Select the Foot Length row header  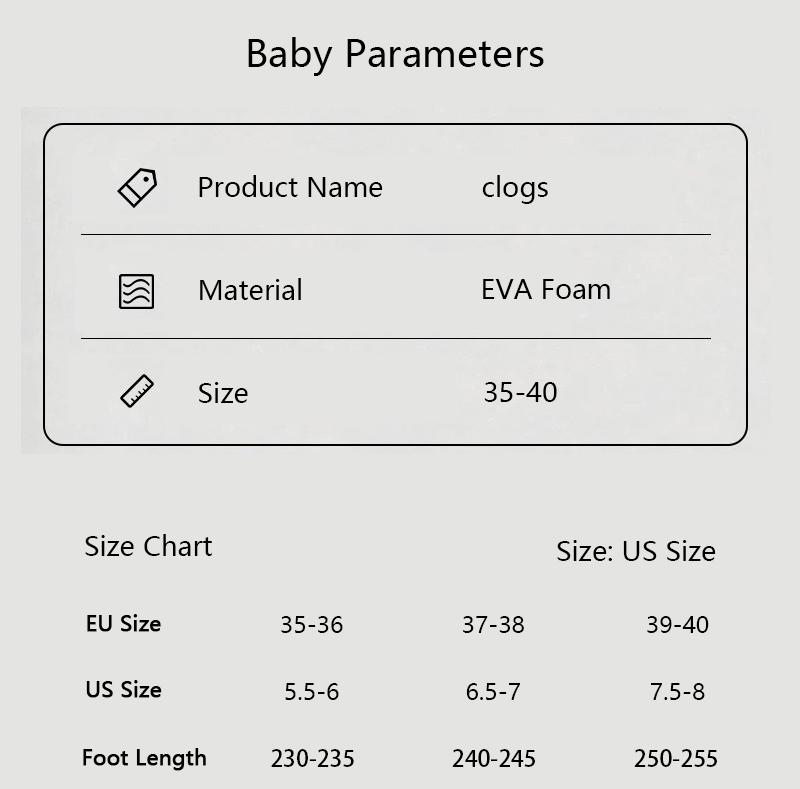coord(144,758)
